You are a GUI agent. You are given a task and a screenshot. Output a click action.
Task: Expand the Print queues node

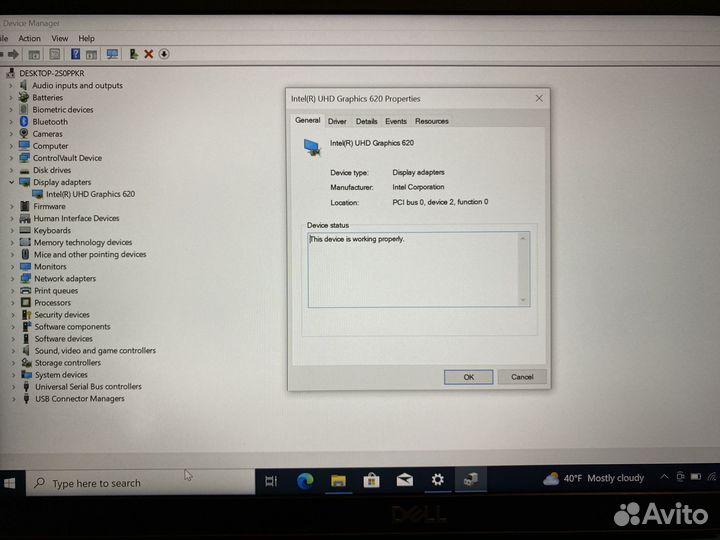12,291
